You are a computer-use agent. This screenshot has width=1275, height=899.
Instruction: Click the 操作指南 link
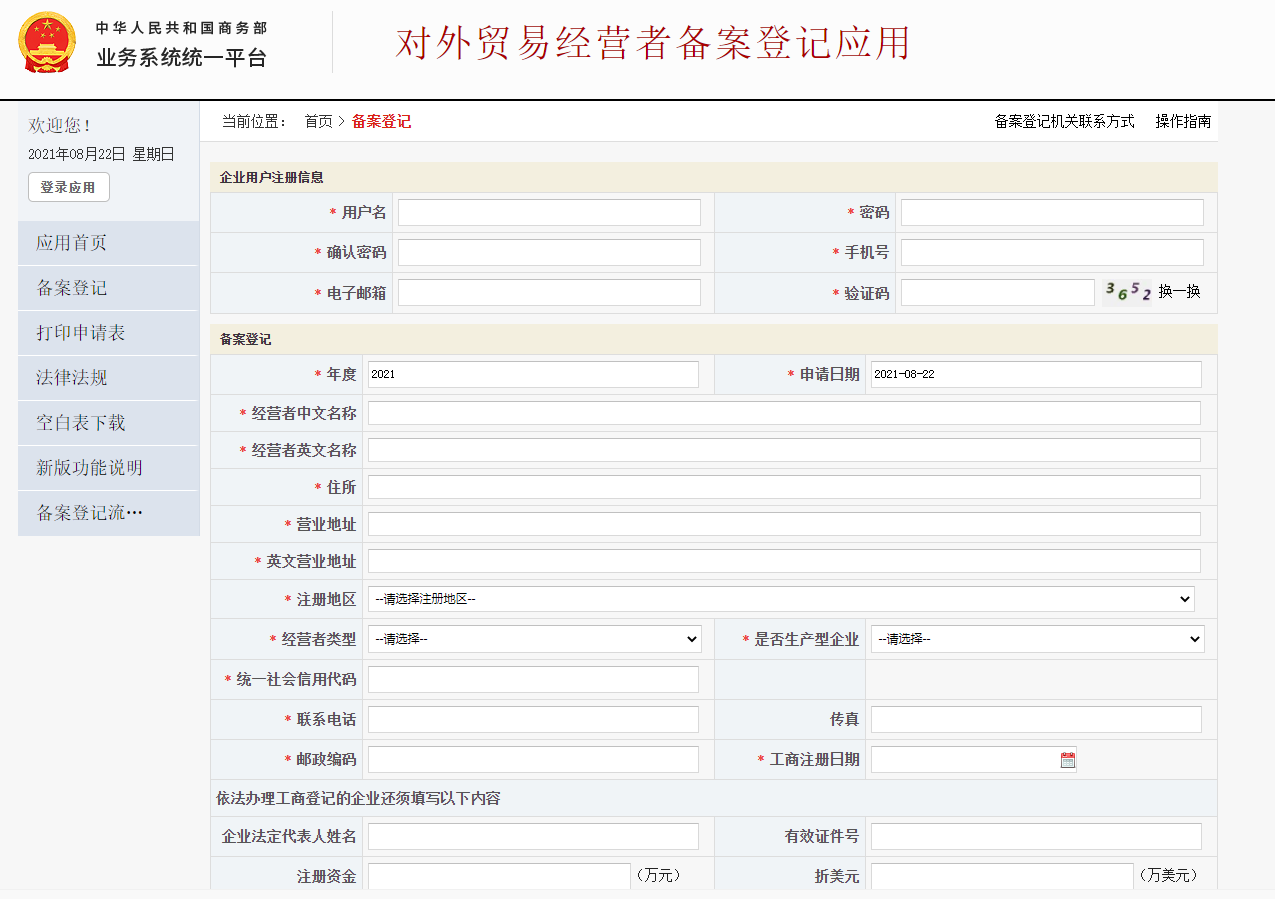(x=1183, y=121)
